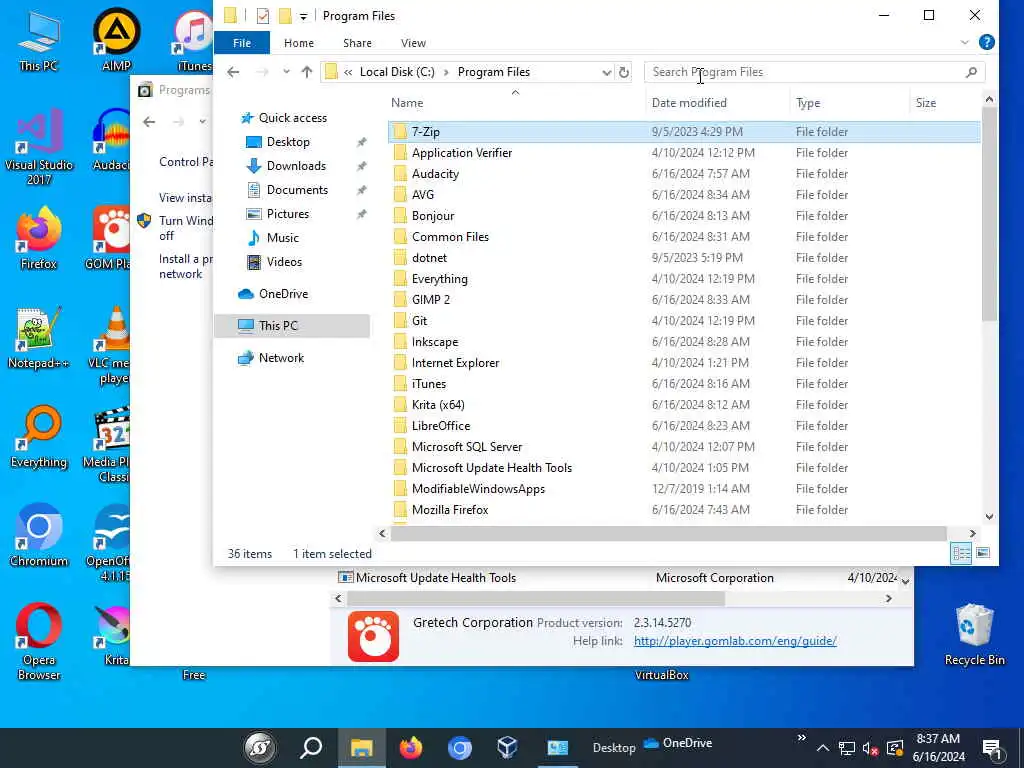This screenshot has height=768, width=1024.
Task: Open Explorer help question mark
Action: point(987,42)
